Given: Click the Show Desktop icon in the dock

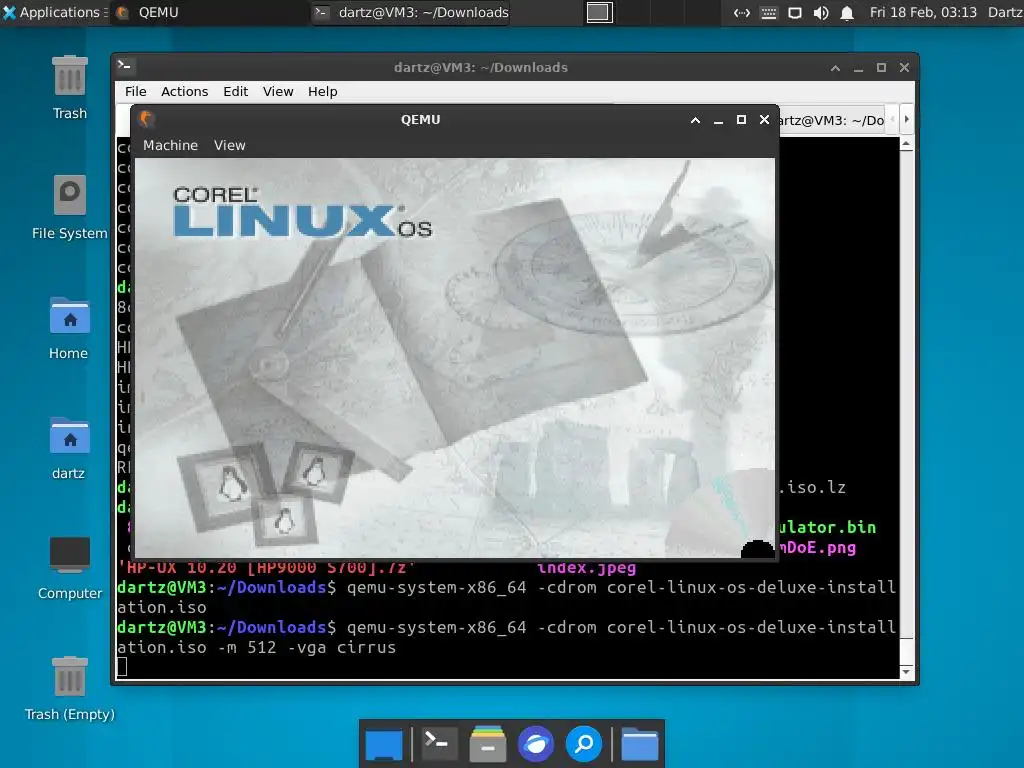Looking at the screenshot, I should click(x=384, y=744).
